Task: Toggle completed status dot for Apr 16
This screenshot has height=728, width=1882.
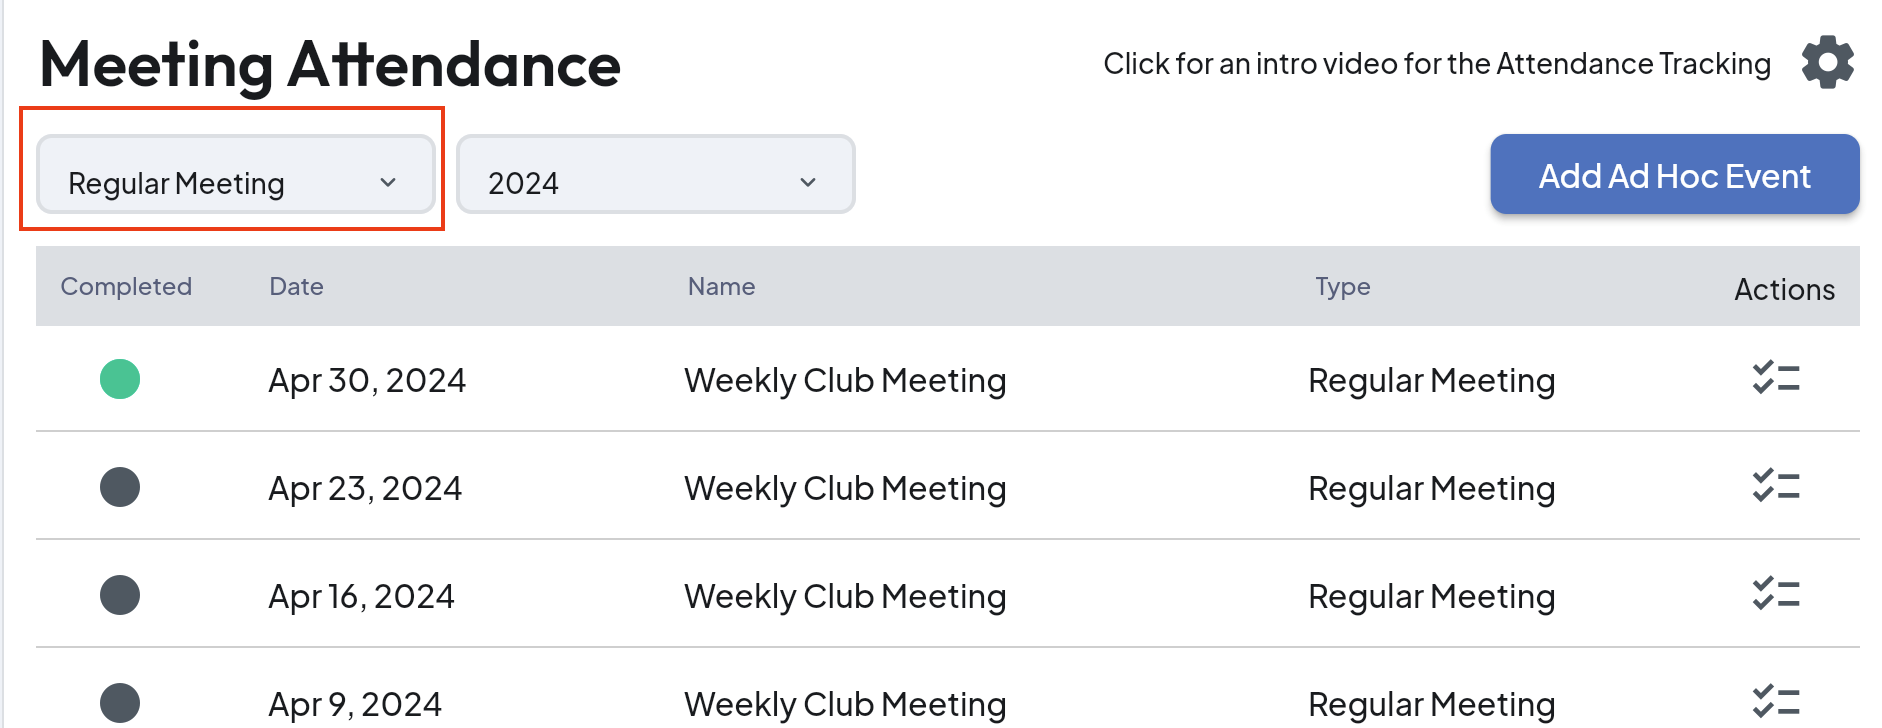Action: click(x=120, y=595)
